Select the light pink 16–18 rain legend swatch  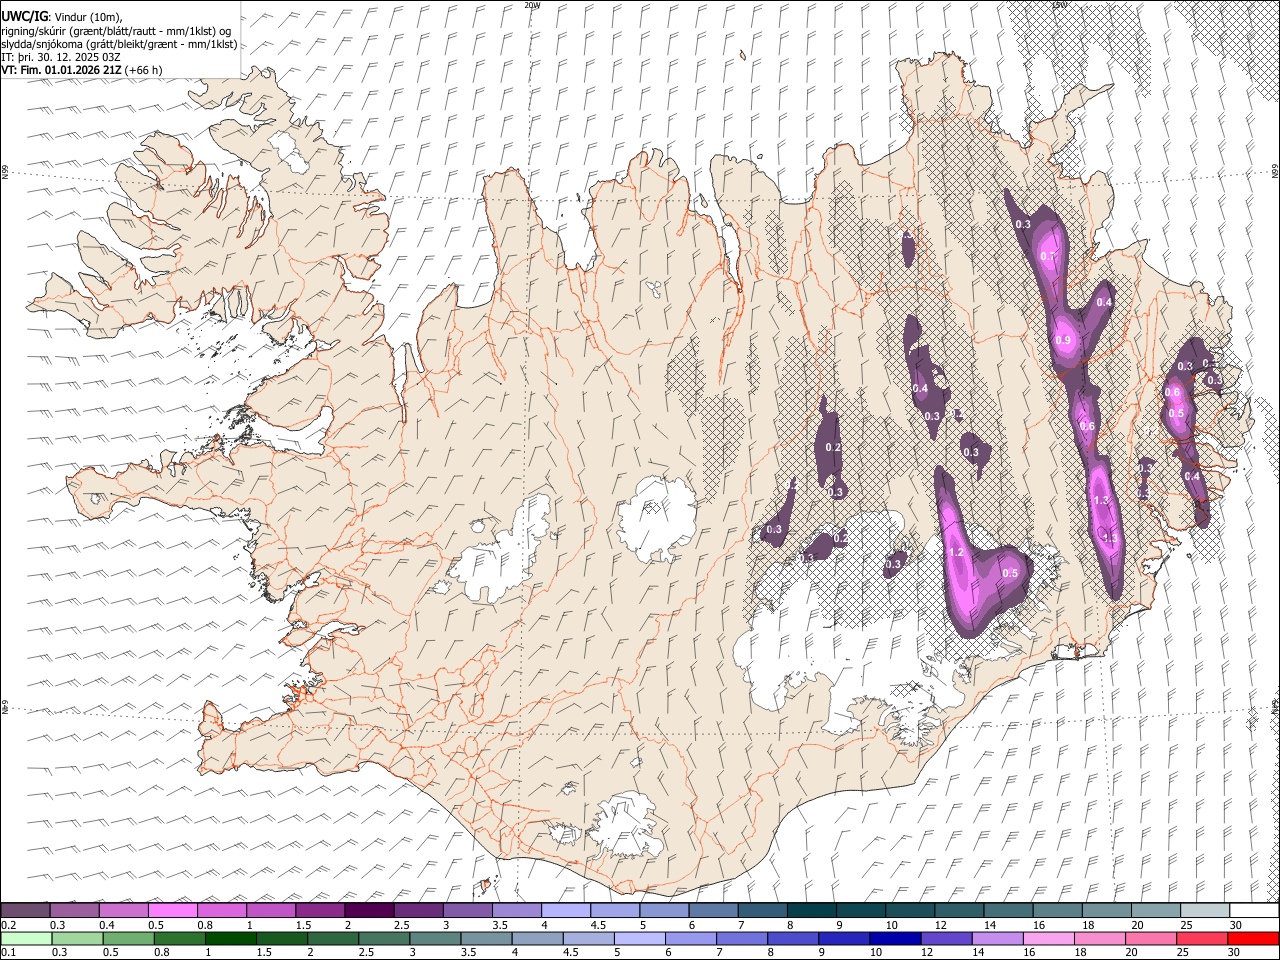1048,939
